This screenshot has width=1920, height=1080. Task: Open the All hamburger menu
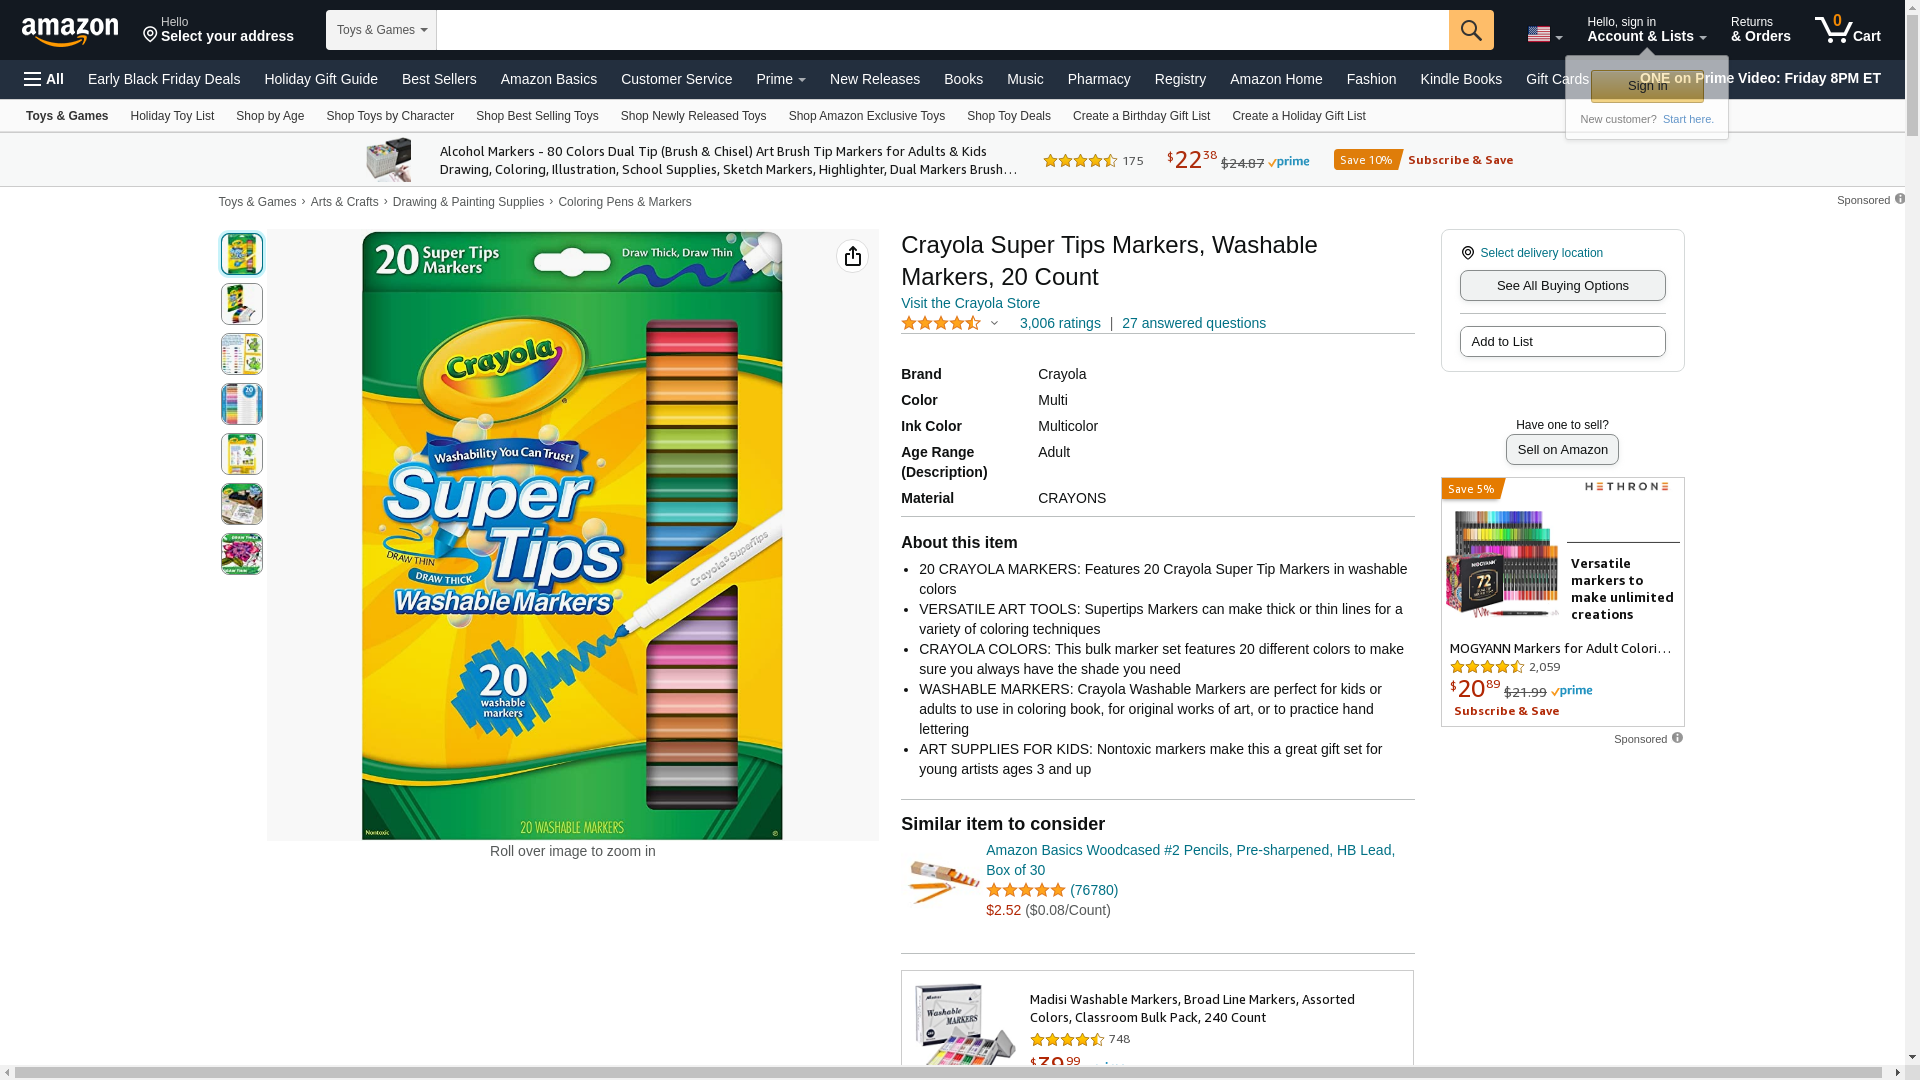44,79
